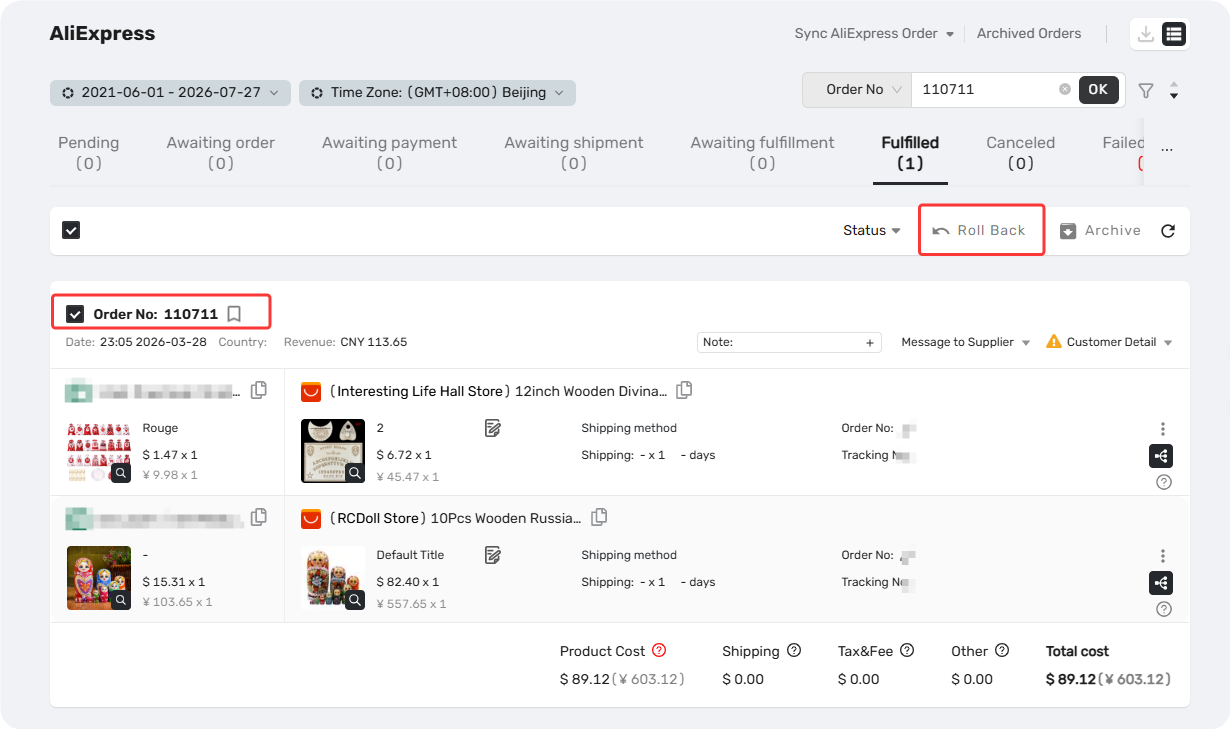1230x729 pixels.
Task: Edit the variant '2' of Wooden Divination
Action: tap(492, 428)
